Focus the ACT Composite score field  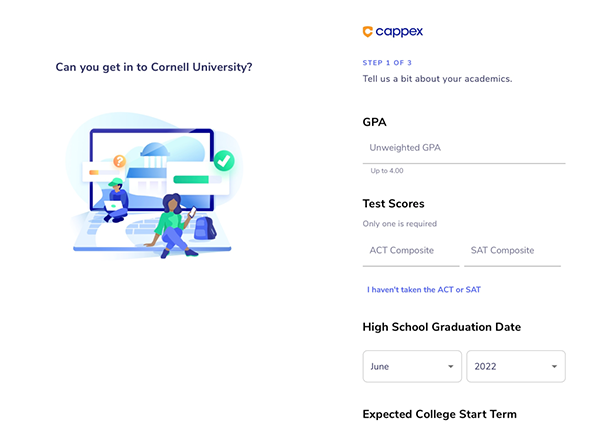[x=411, y=251]
